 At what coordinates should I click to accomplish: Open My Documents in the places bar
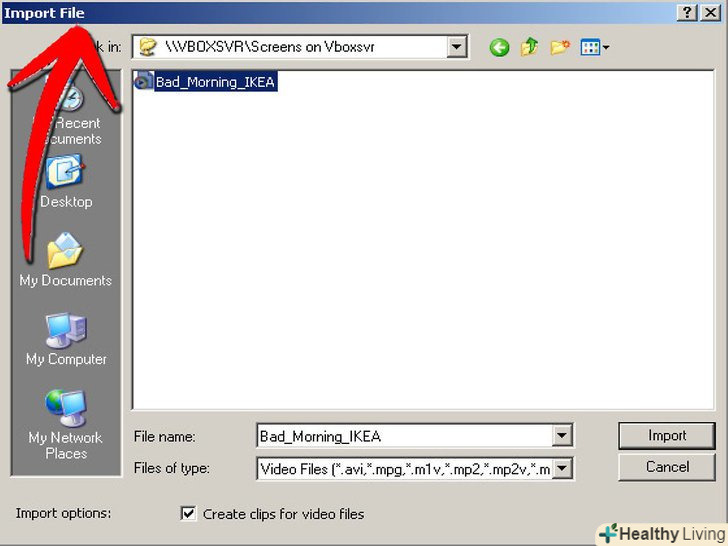pyautogui.click(x=65, y=261)
